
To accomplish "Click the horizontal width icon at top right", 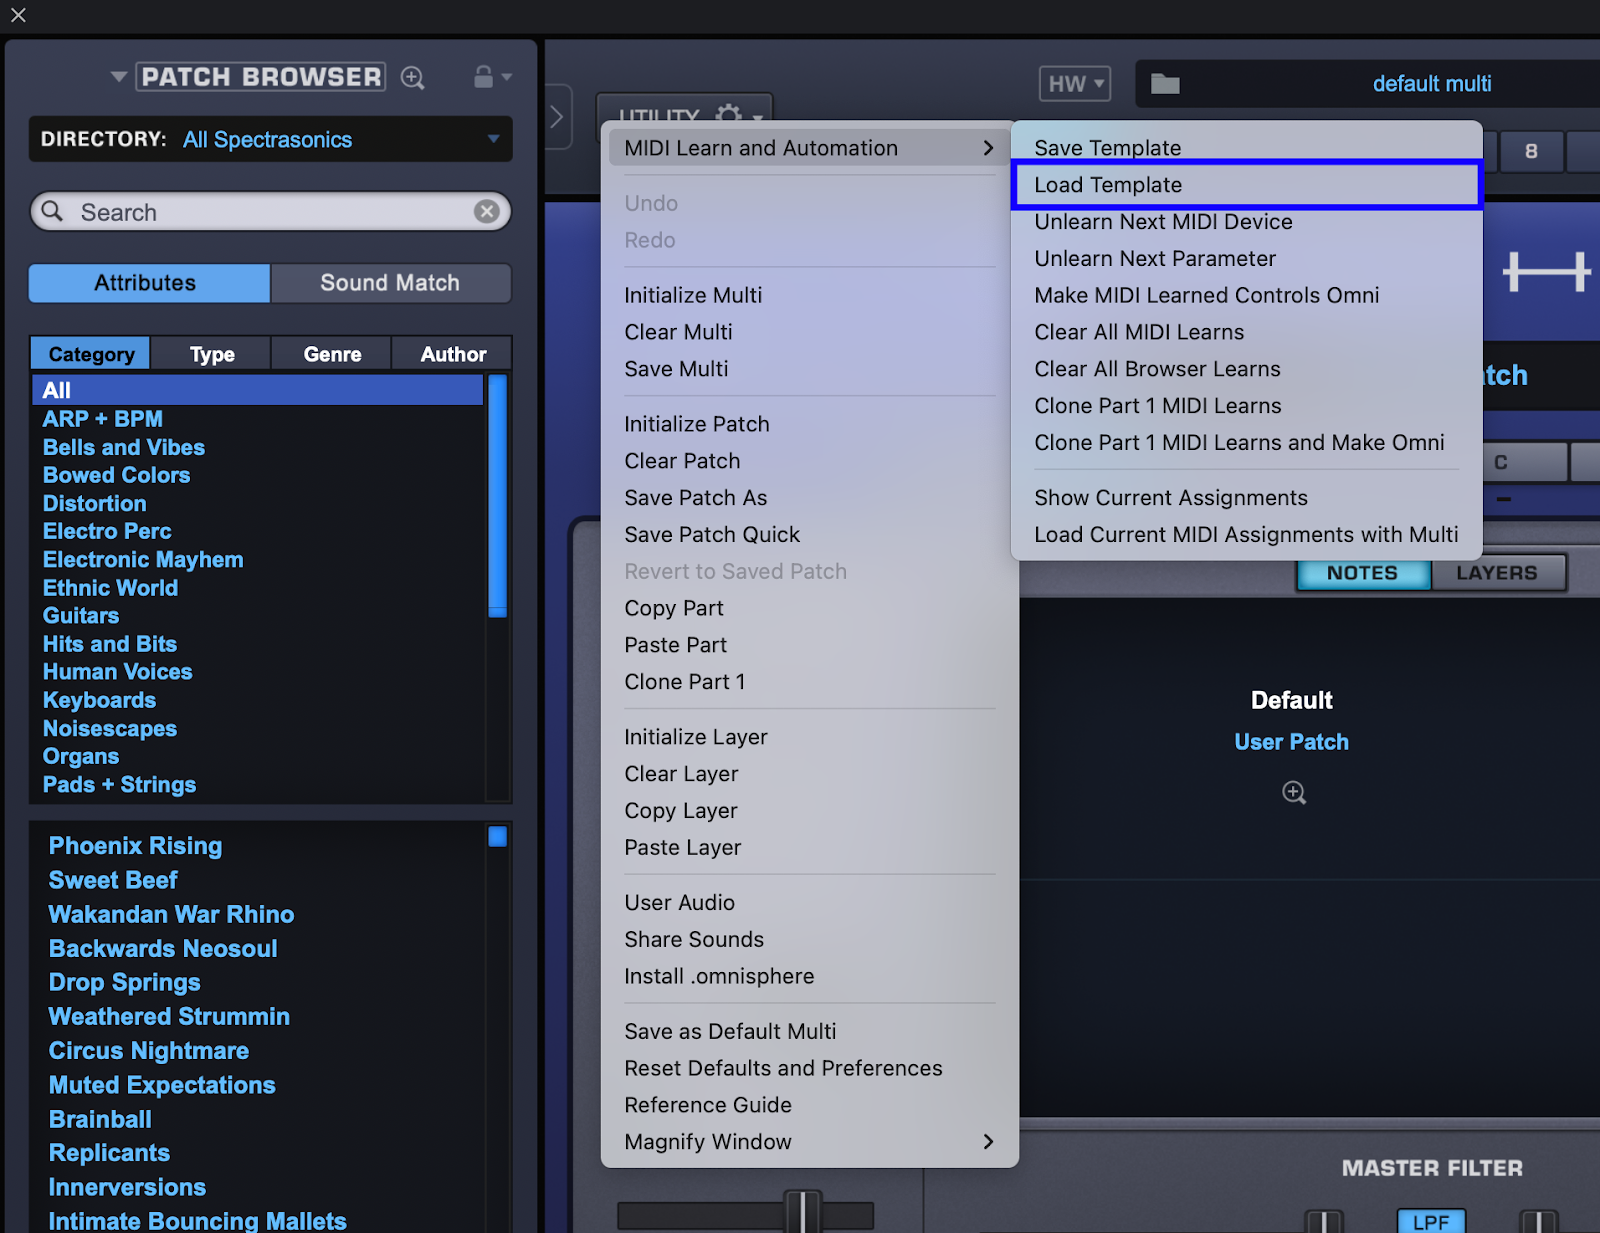I will point(1547,271).
